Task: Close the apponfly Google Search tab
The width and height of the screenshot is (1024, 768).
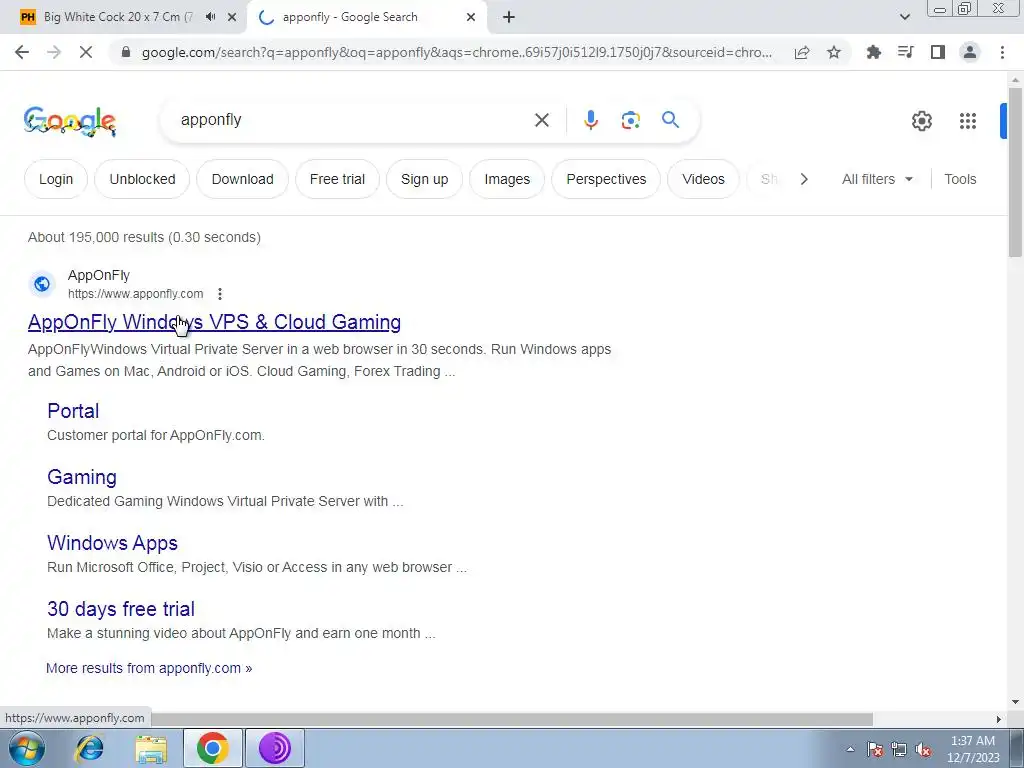Action: point(471,17)
